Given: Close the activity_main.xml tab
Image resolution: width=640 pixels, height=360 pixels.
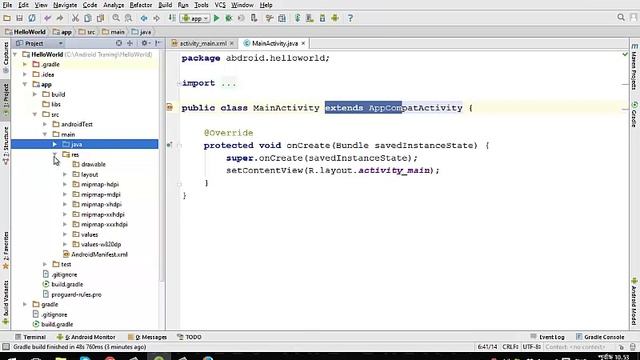Looking at the screenshot, I should (x=232, y=43).
